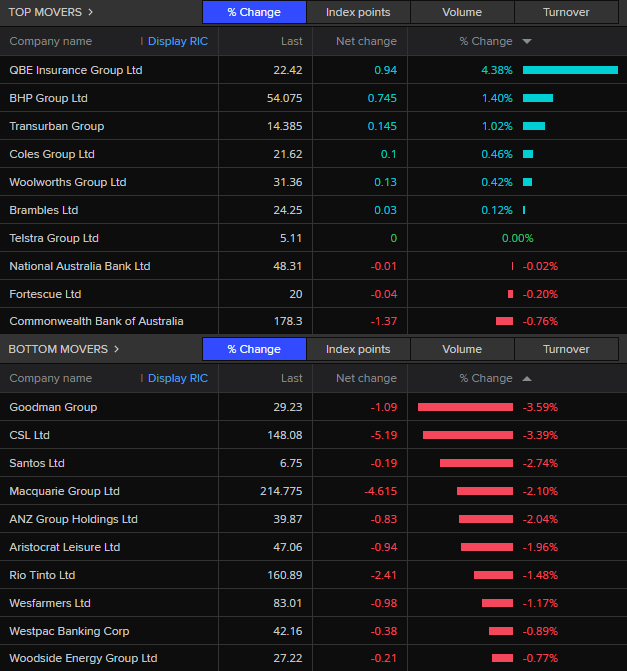Sort Bottom Movers by Last column

coord(292,378)
